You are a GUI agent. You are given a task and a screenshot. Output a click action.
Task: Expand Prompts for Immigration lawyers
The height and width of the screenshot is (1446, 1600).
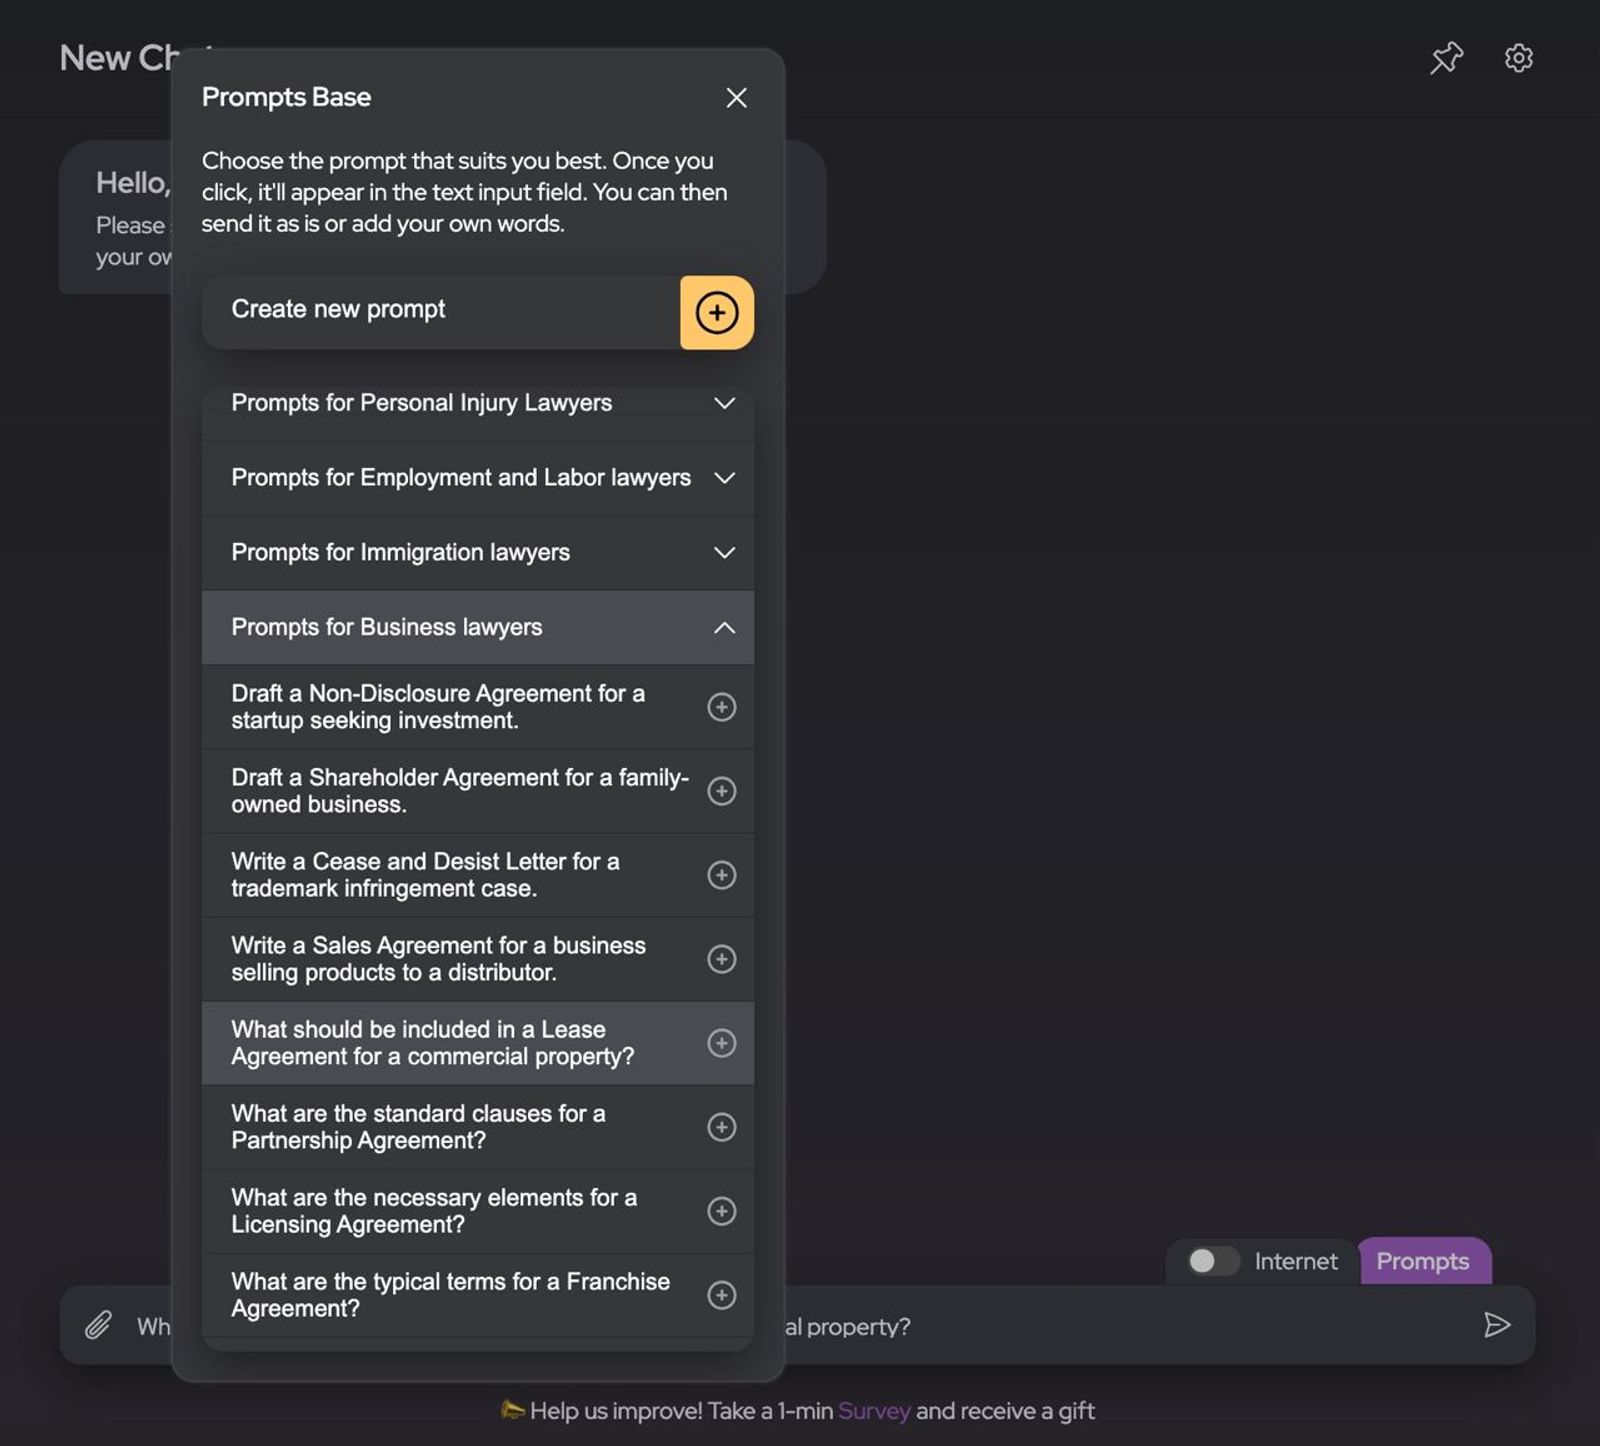click(x=478, y=553)
